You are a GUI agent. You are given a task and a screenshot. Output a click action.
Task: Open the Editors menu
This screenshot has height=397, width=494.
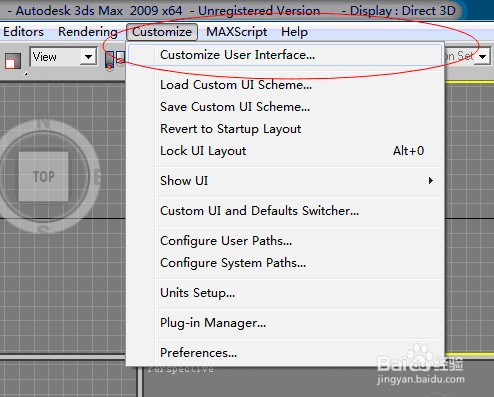[x=23, y=32]
